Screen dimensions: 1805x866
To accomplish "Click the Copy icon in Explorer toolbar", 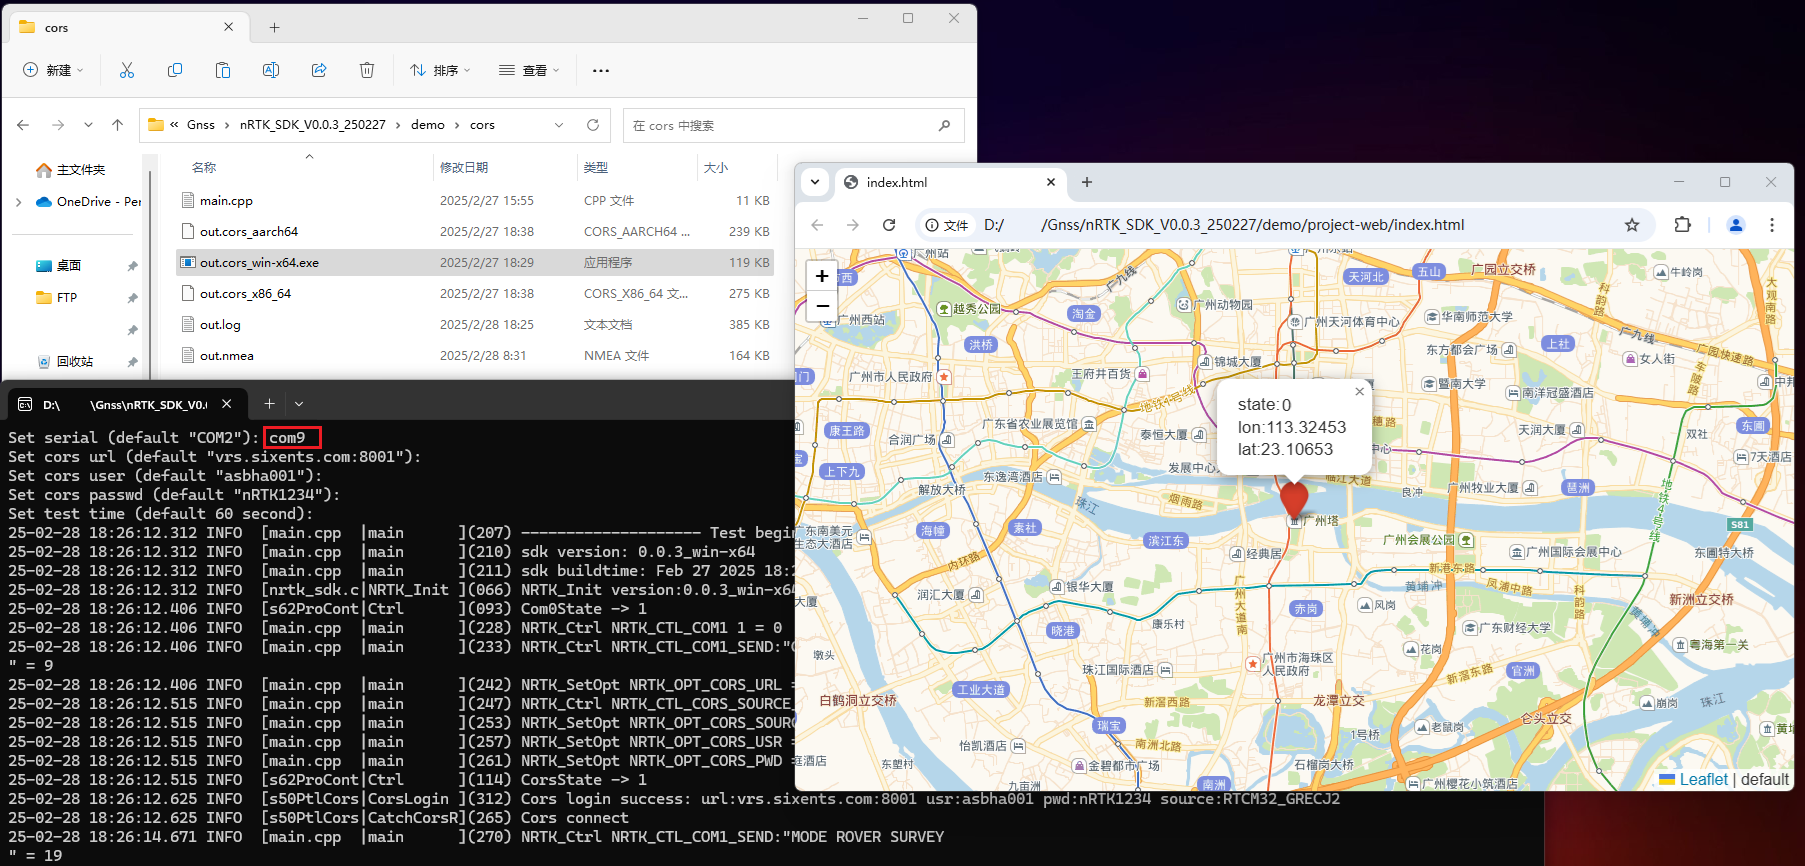I will (x=175, y=70).
